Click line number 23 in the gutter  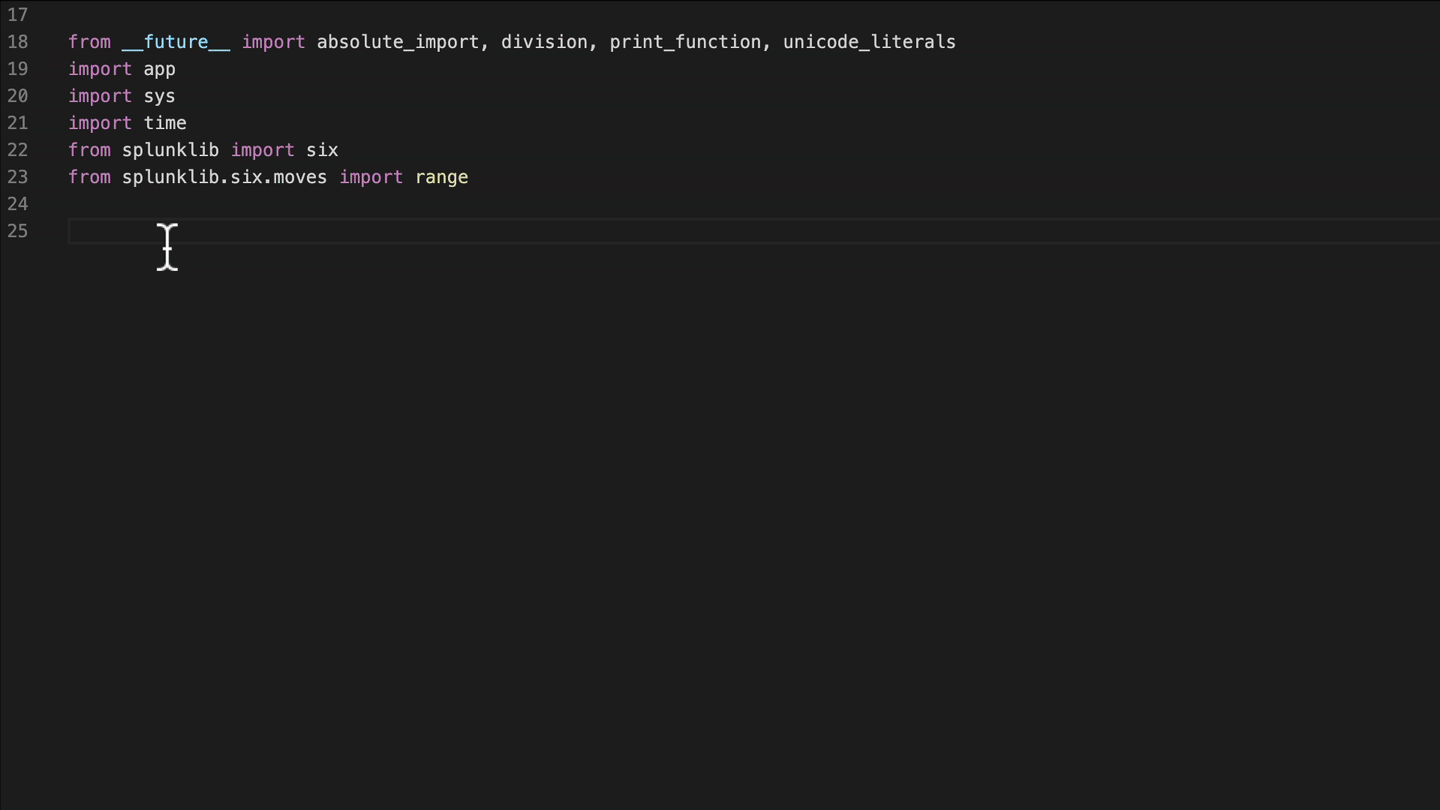(18, 177)
